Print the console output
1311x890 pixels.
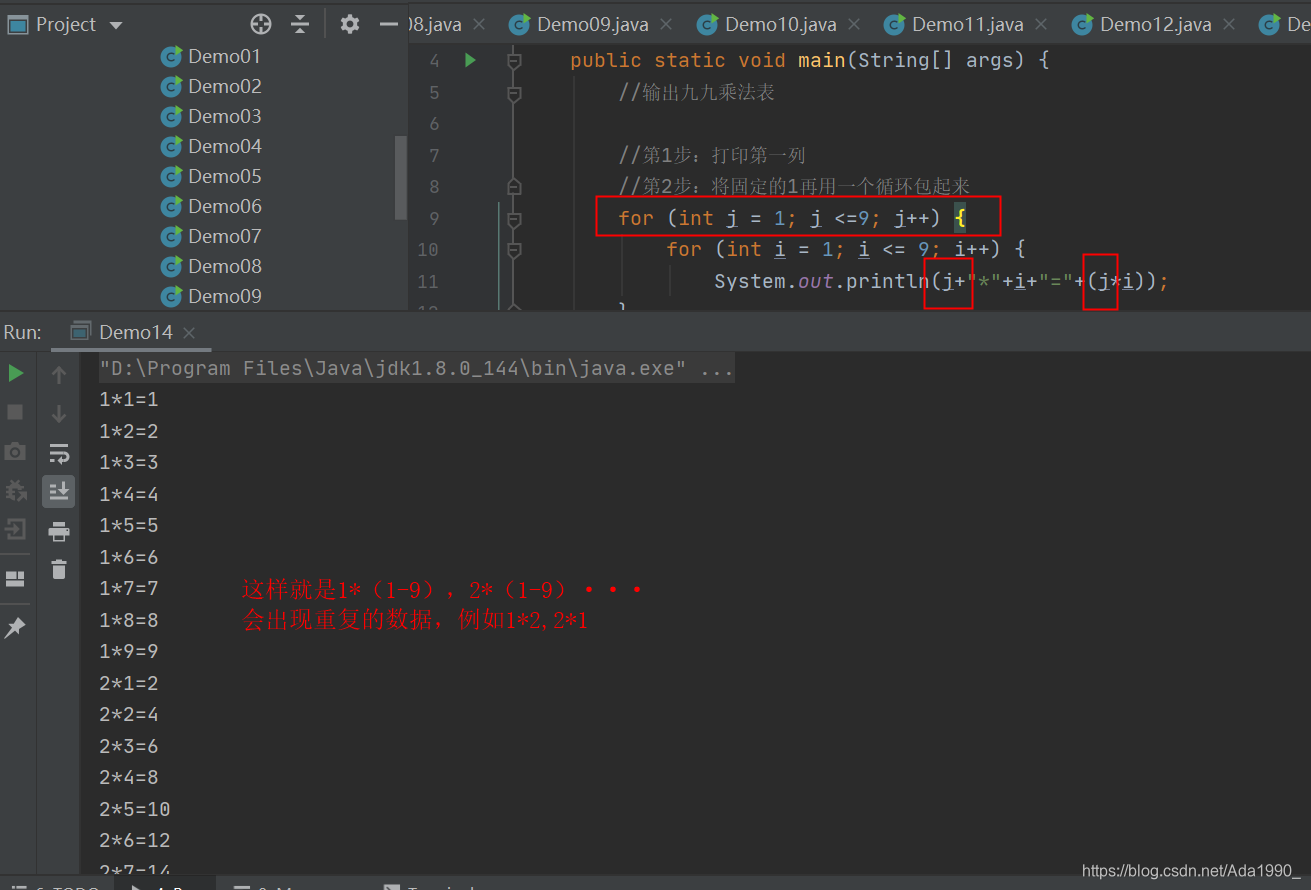tap(59, 531)
